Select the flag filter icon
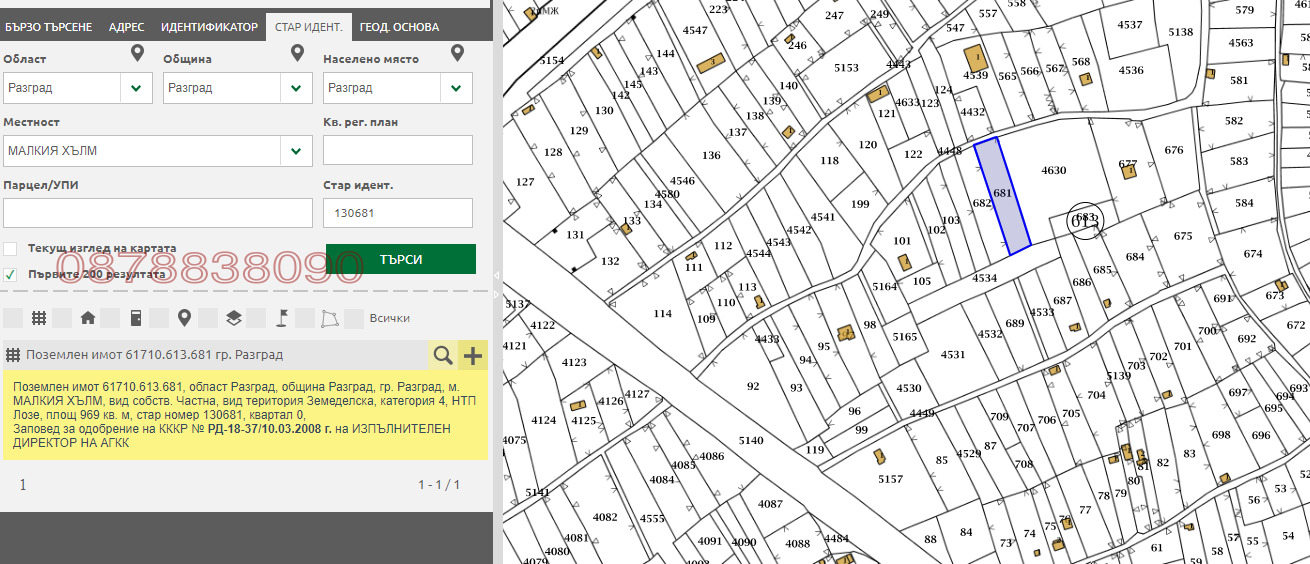 (283, 318)
